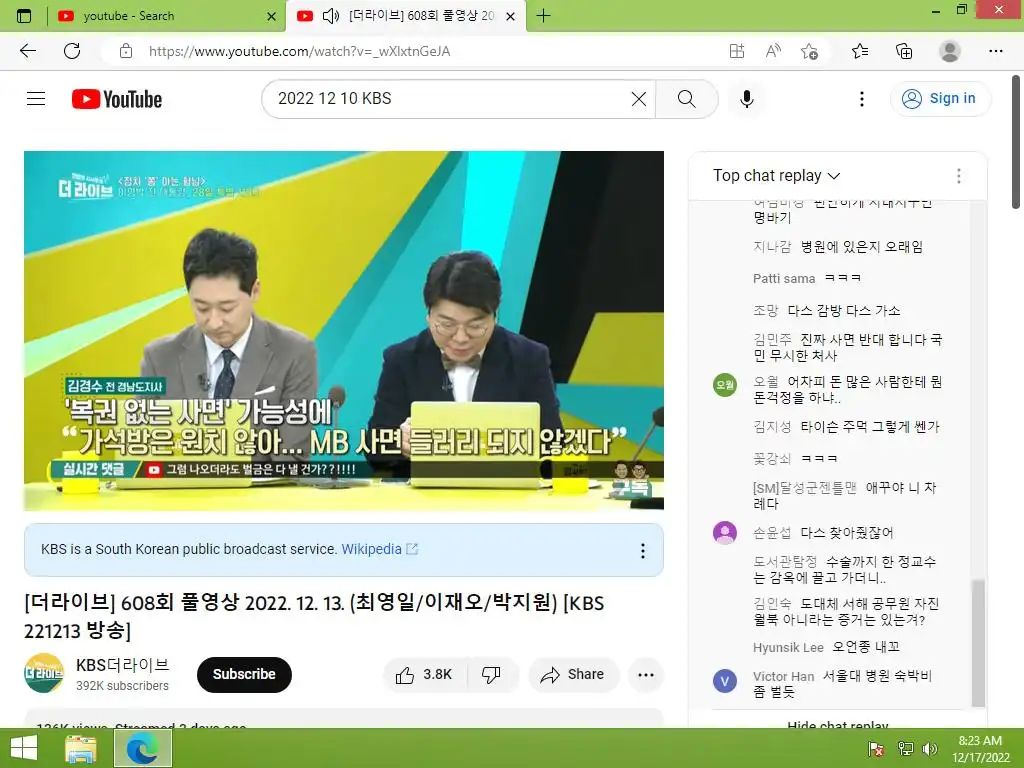Click the video player area
The height and width of the screenshot is (768, 1024).
(x=344, y=330)
